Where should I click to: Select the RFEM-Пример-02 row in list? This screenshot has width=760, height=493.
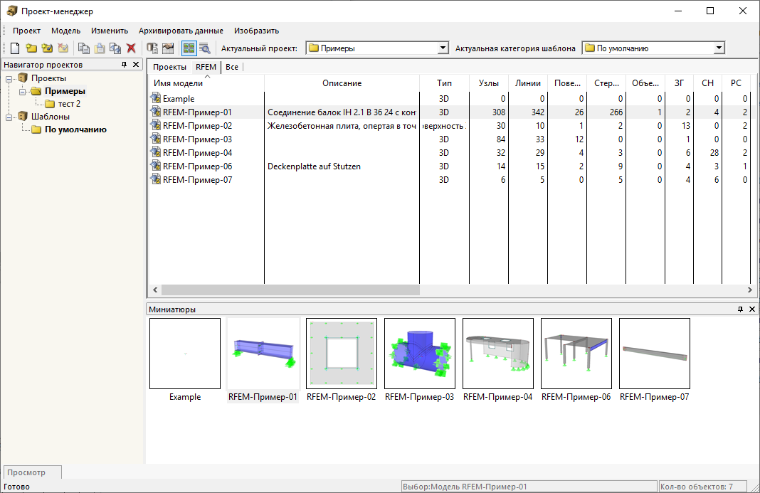[x=450, y=126]
